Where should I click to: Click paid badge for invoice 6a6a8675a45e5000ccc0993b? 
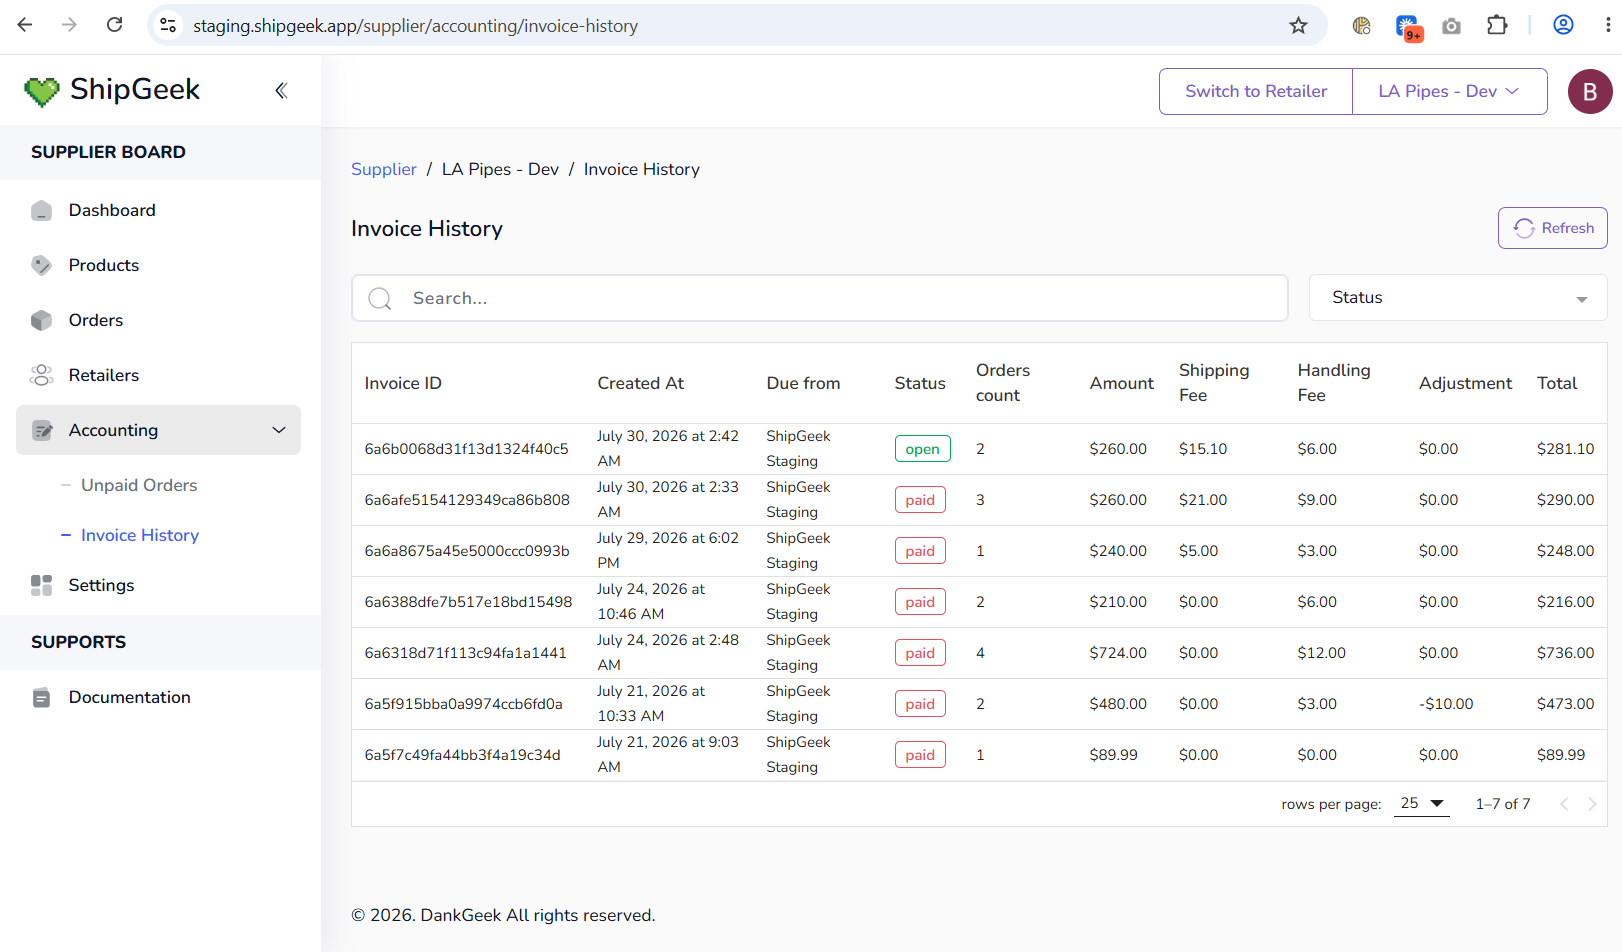point(920,551)
